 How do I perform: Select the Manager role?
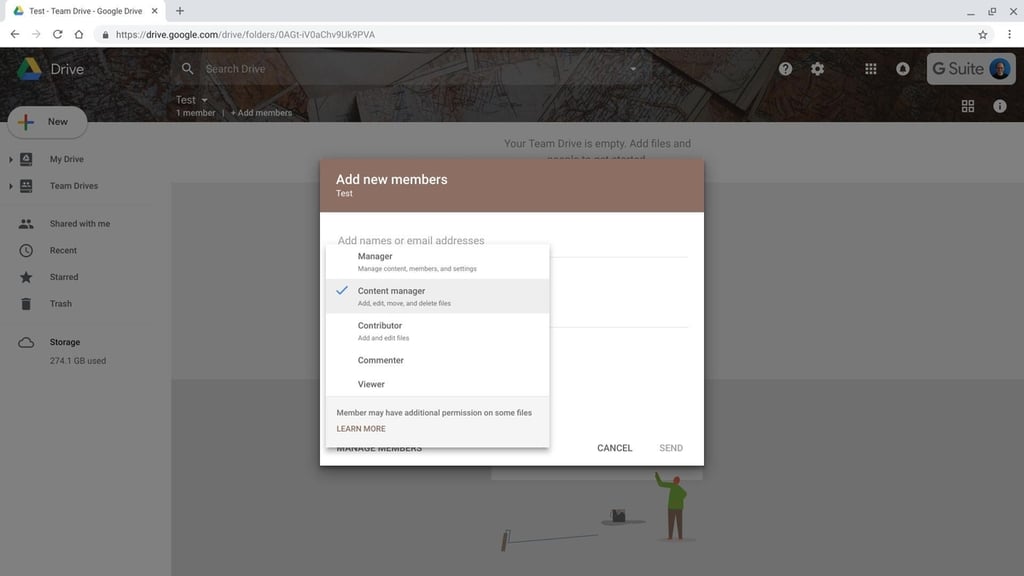pos(438,261)
